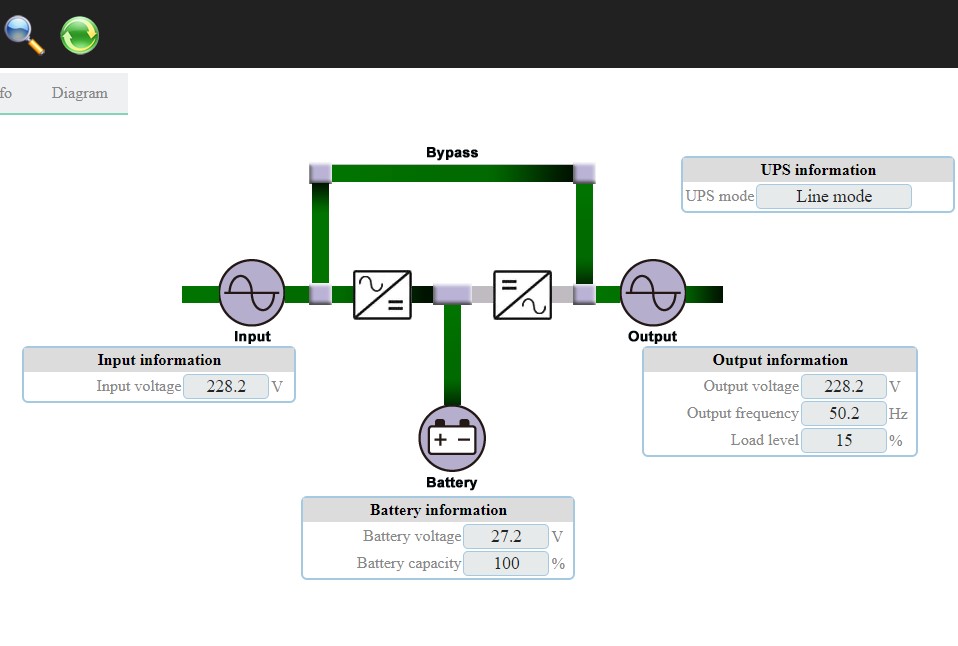Click the Battery icon in the diagram

click(452, 439)
